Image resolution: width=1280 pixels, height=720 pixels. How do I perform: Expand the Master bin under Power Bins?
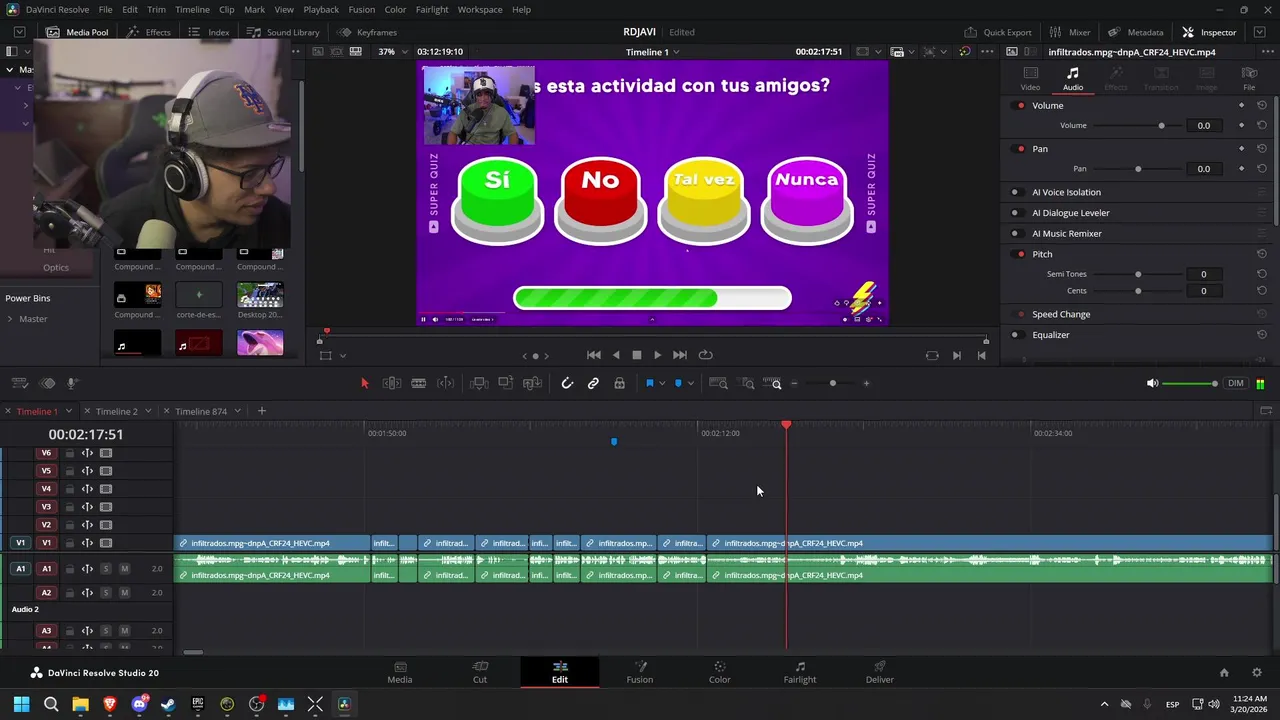(x=10, y=319)
